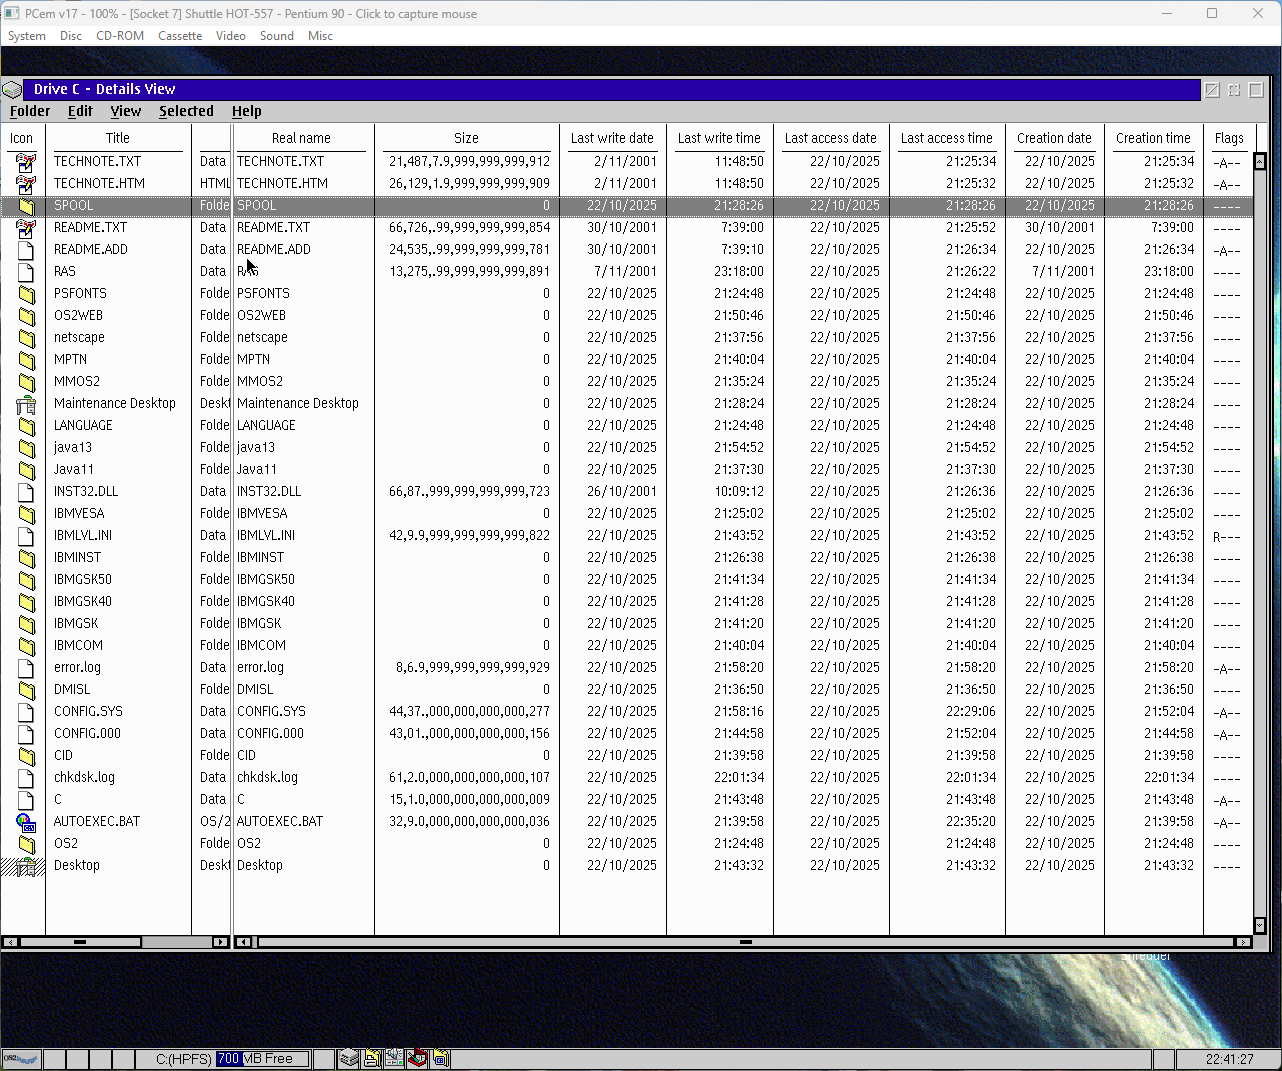Click the AUTOEXEC.BAT batch file icon

pos(26,822)
